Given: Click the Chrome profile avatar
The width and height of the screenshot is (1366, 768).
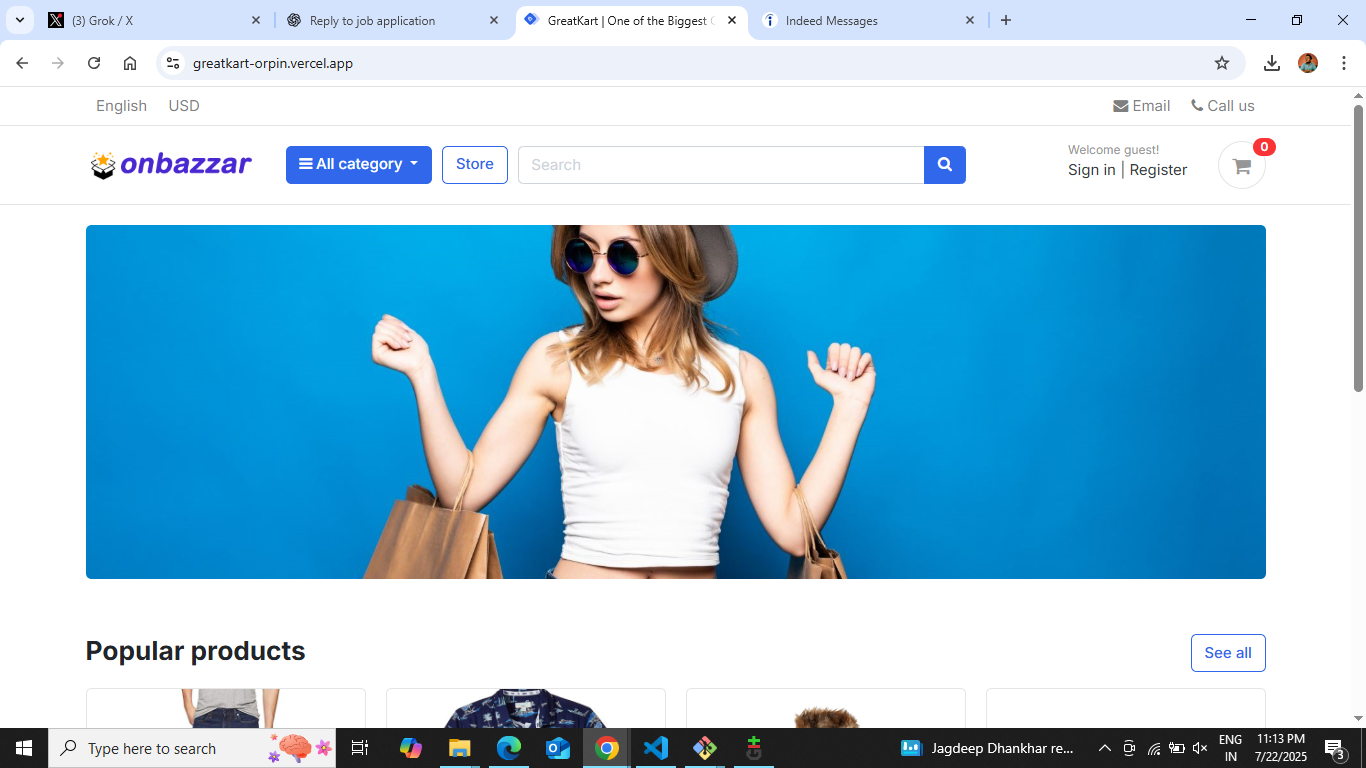Looking at the screenshot, I should [1308, 63].
